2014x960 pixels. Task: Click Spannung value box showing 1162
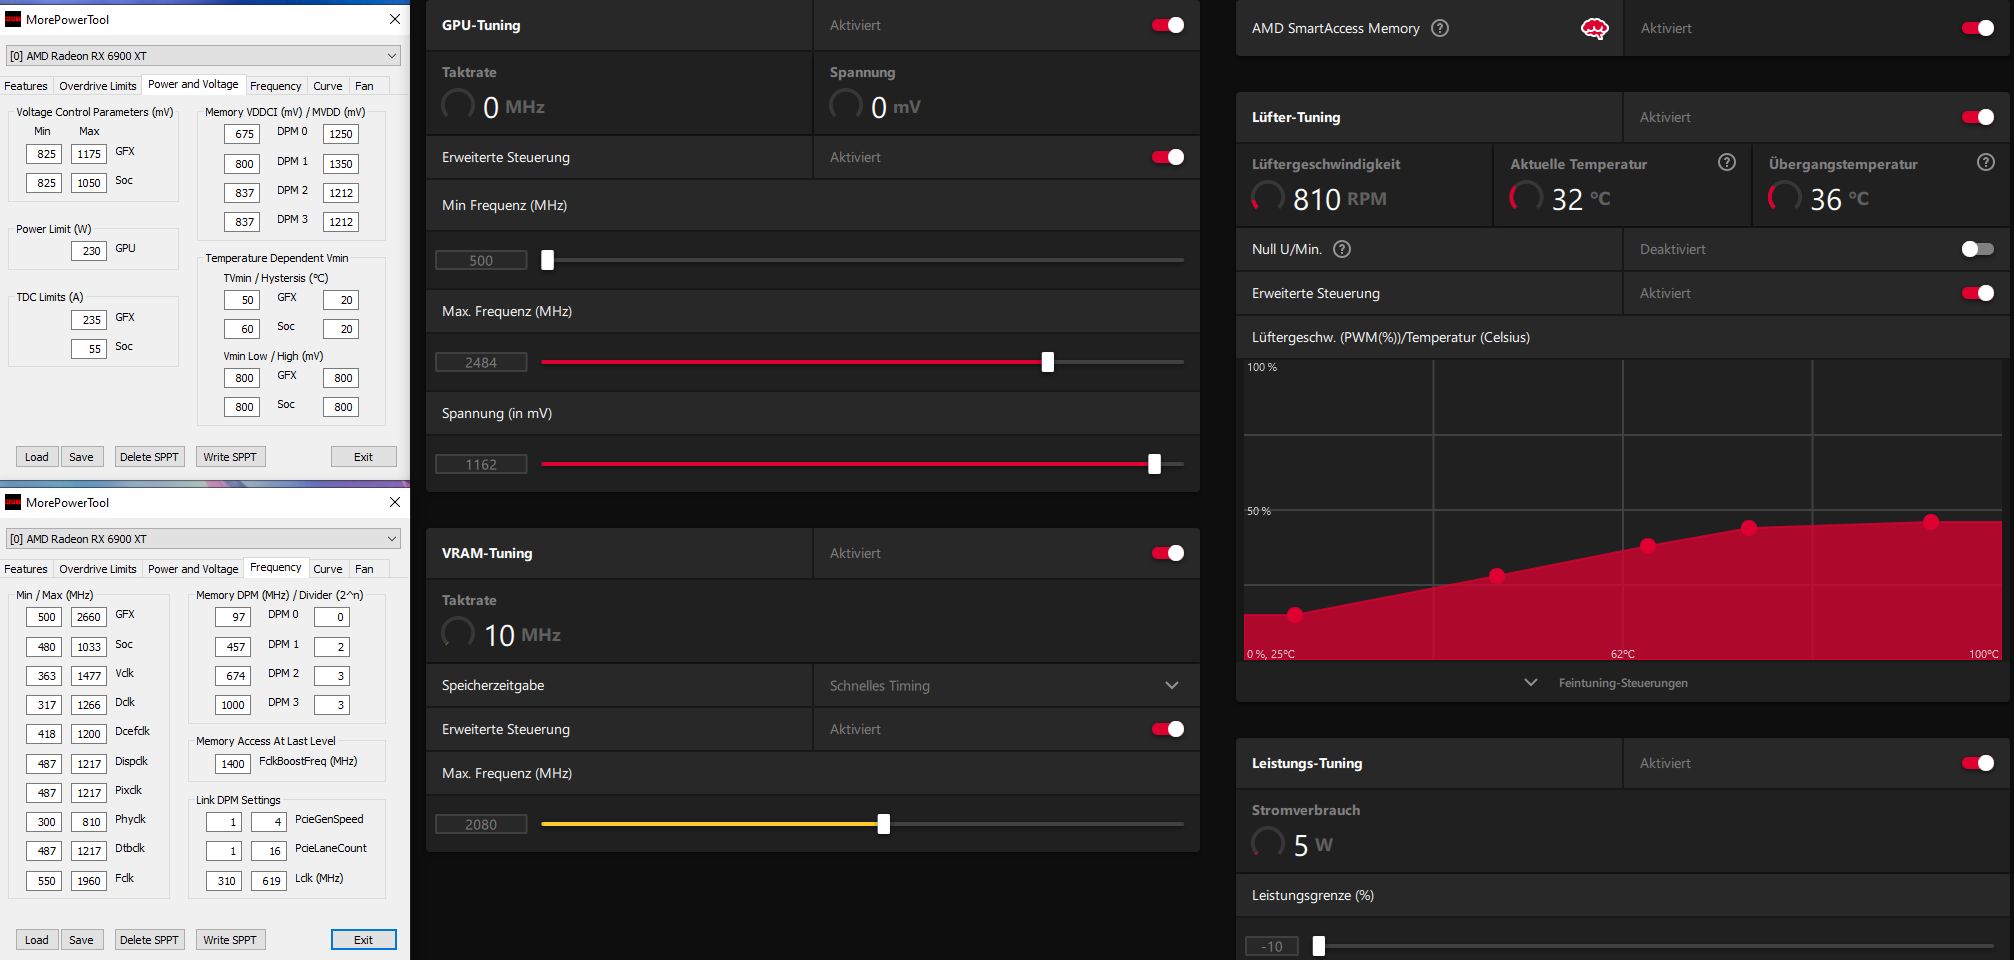click(x=481, y=464)
